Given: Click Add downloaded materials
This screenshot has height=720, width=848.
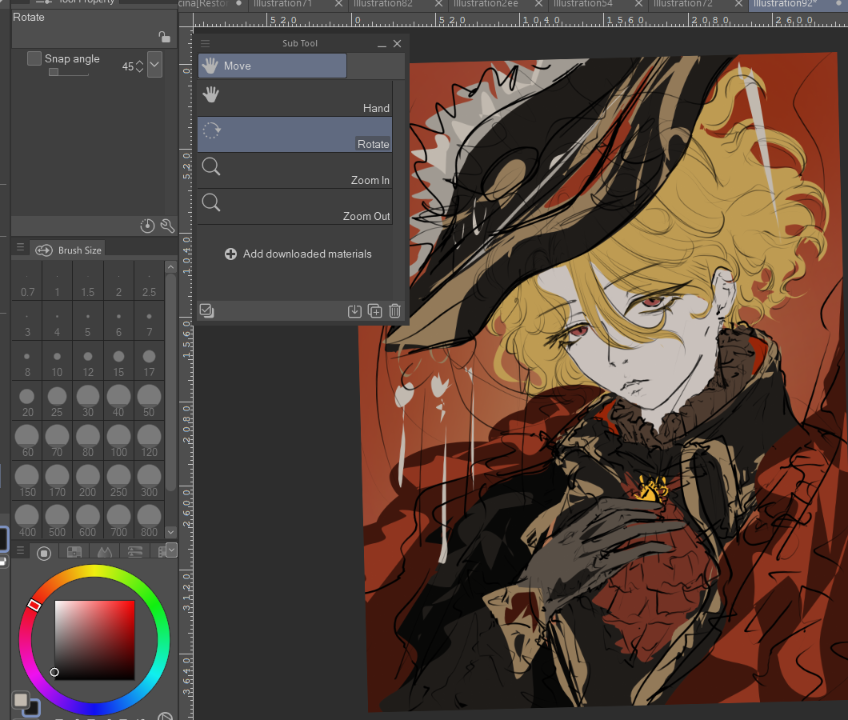Looking at the screenshot, I should [x=307, y=254].
